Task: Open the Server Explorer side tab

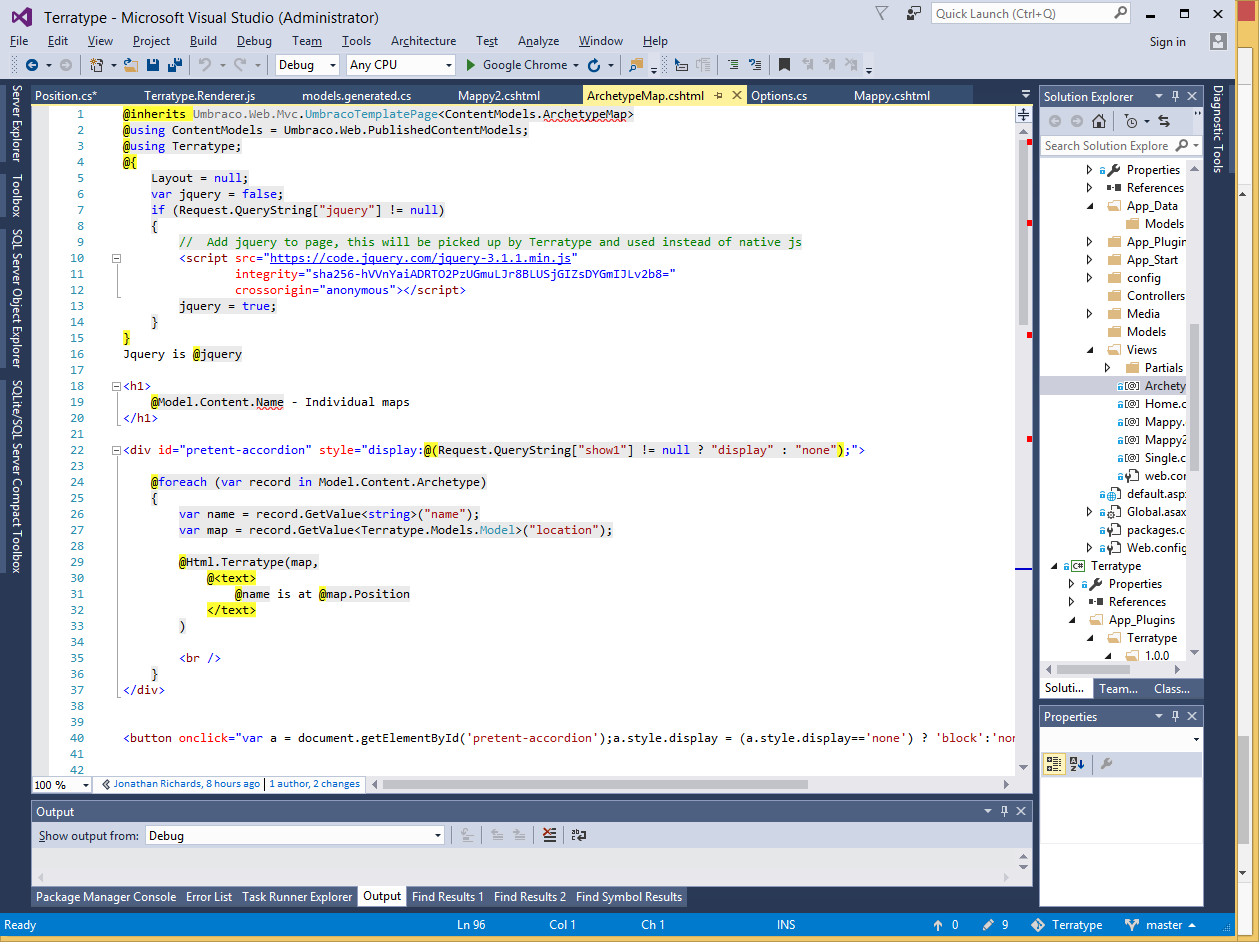Action: point(17,124)
